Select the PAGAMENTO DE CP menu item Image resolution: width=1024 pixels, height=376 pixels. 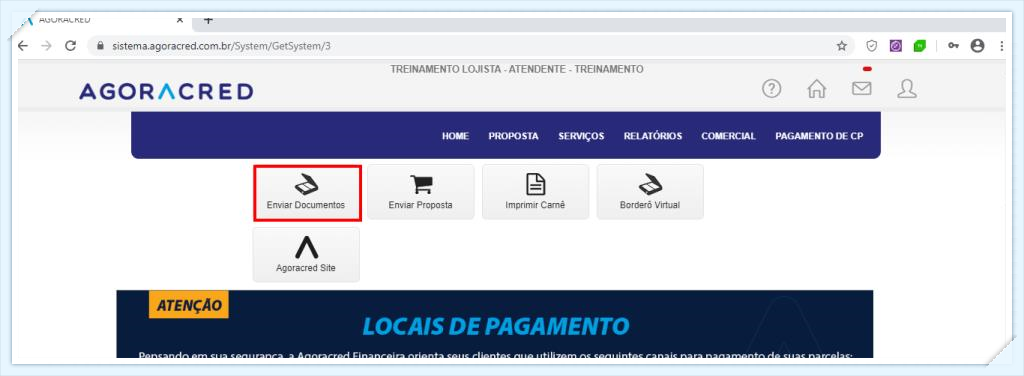pos(820,136)
